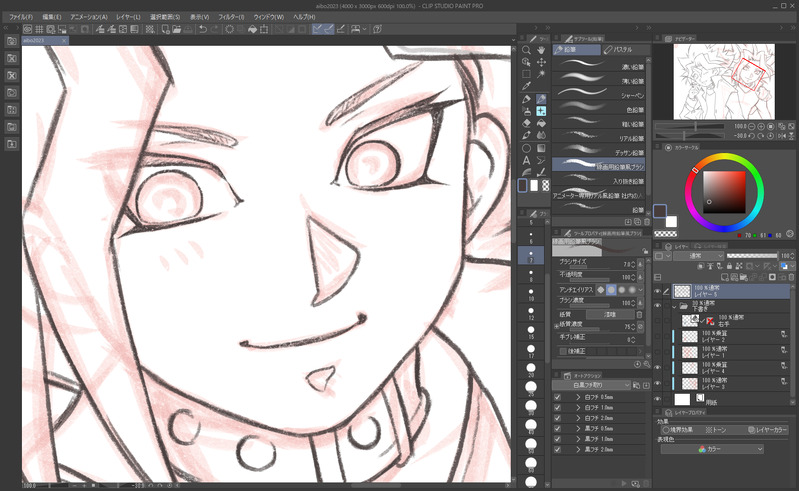Collapse the 下書き layer folder
Screen dimensions: 799x491
click(x=675, y=306)
